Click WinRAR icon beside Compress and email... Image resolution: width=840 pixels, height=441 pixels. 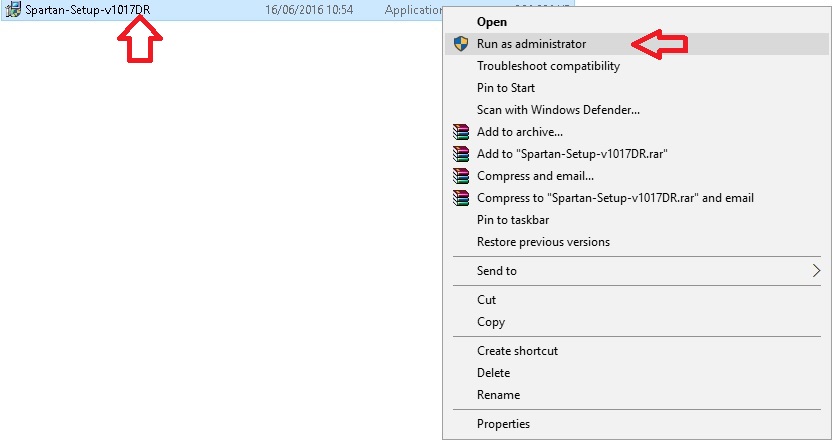[461, 176]
